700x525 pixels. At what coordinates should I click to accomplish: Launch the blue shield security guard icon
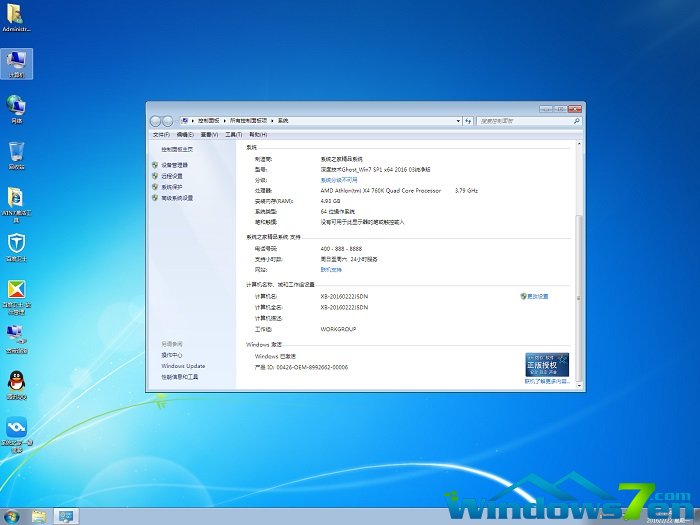click(x=16, y=247)
